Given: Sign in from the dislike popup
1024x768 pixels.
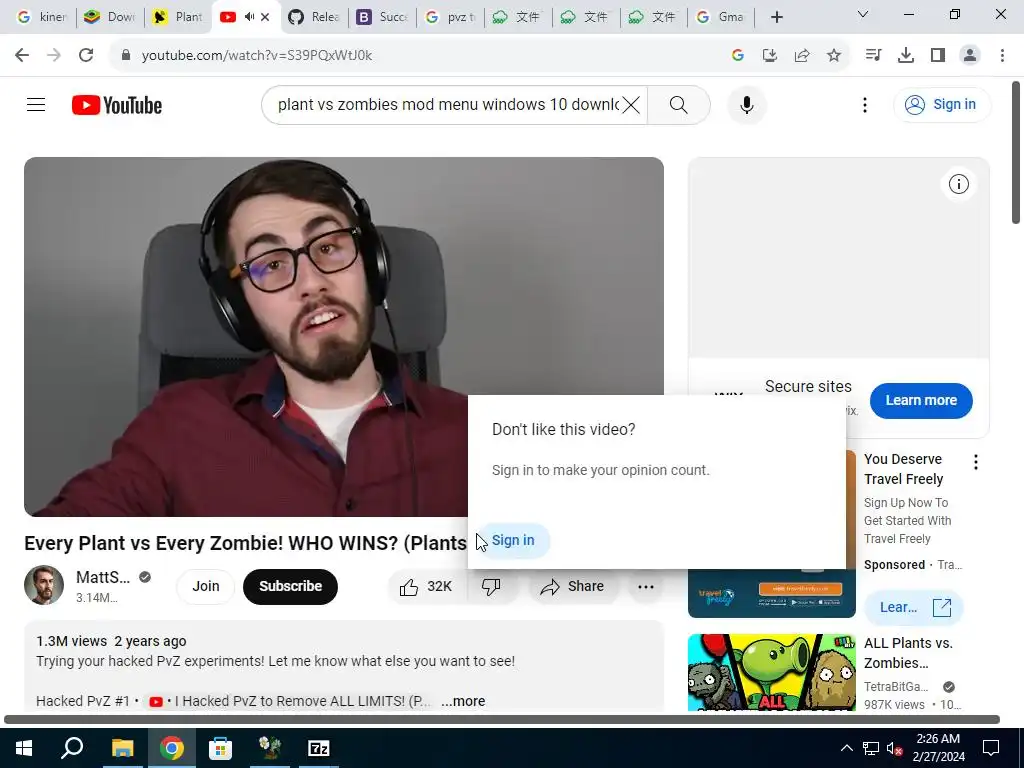Looking at the screenshot, I should pyautogui.click(x=513, y=541).
